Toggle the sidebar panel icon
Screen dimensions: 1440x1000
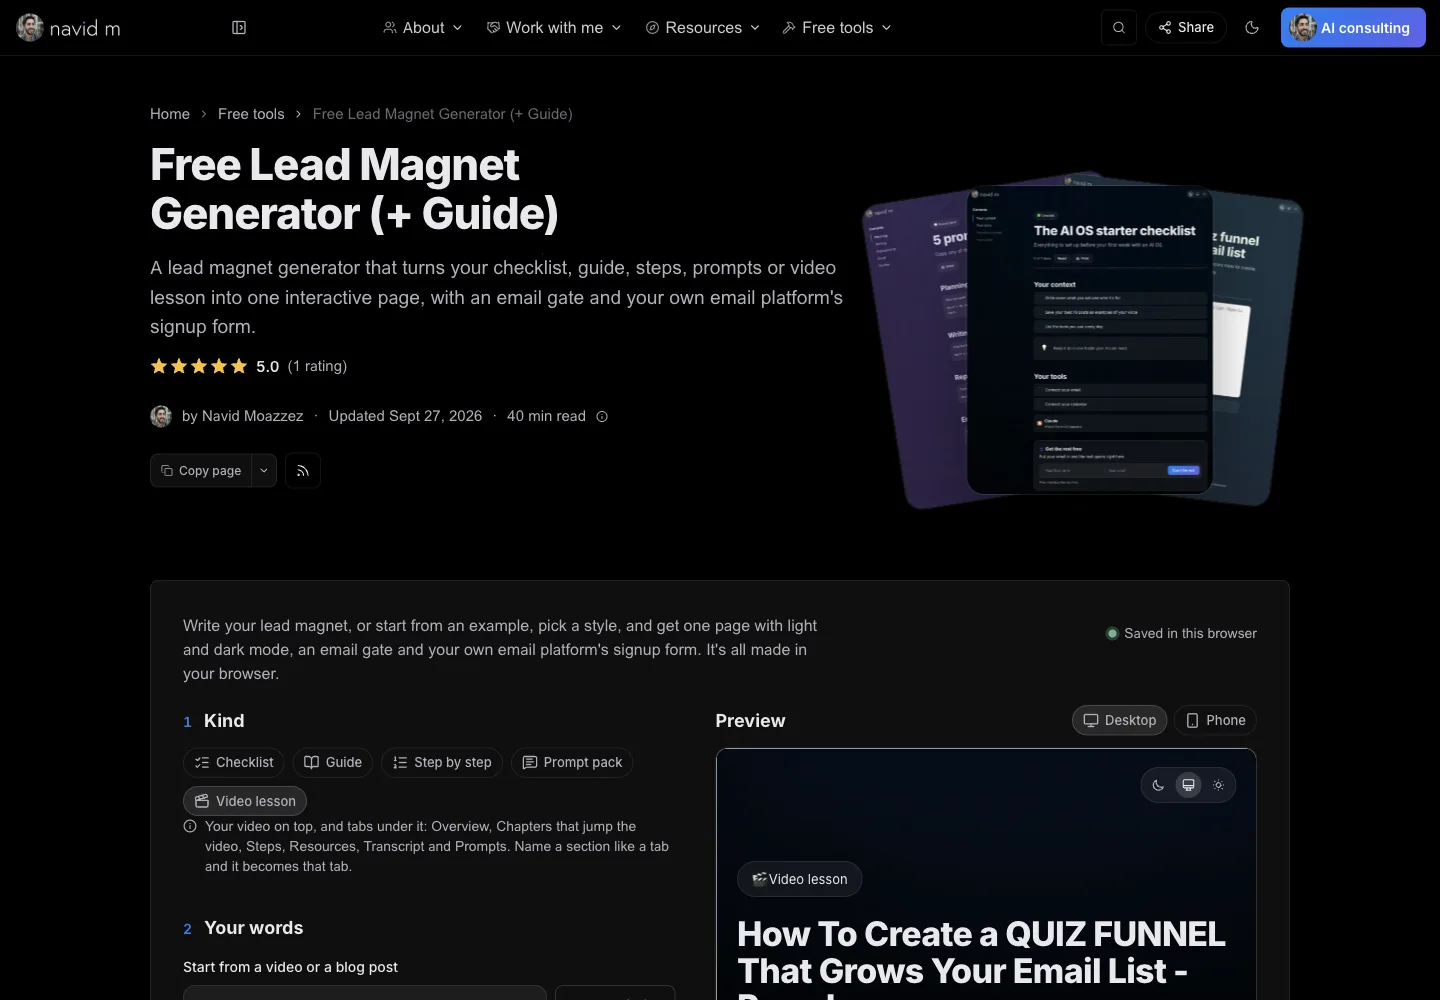pos(239,28)
